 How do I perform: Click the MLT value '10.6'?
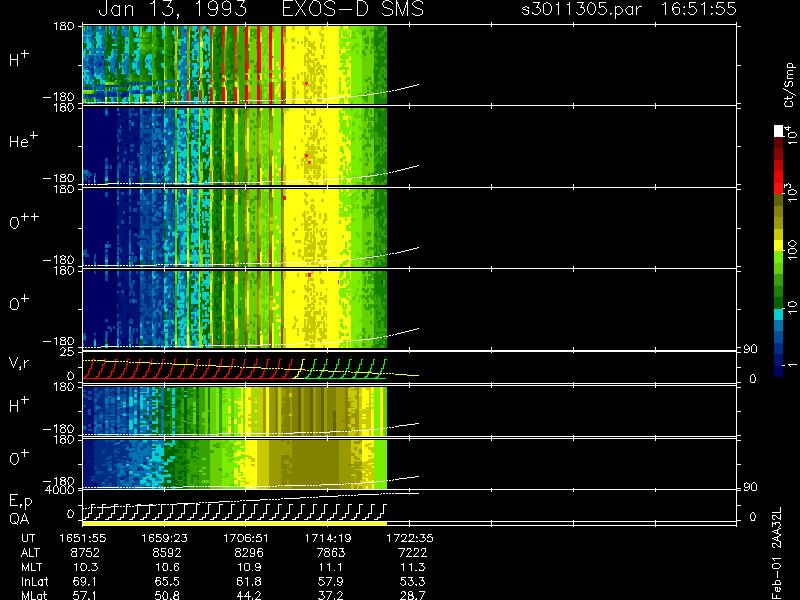167,567
